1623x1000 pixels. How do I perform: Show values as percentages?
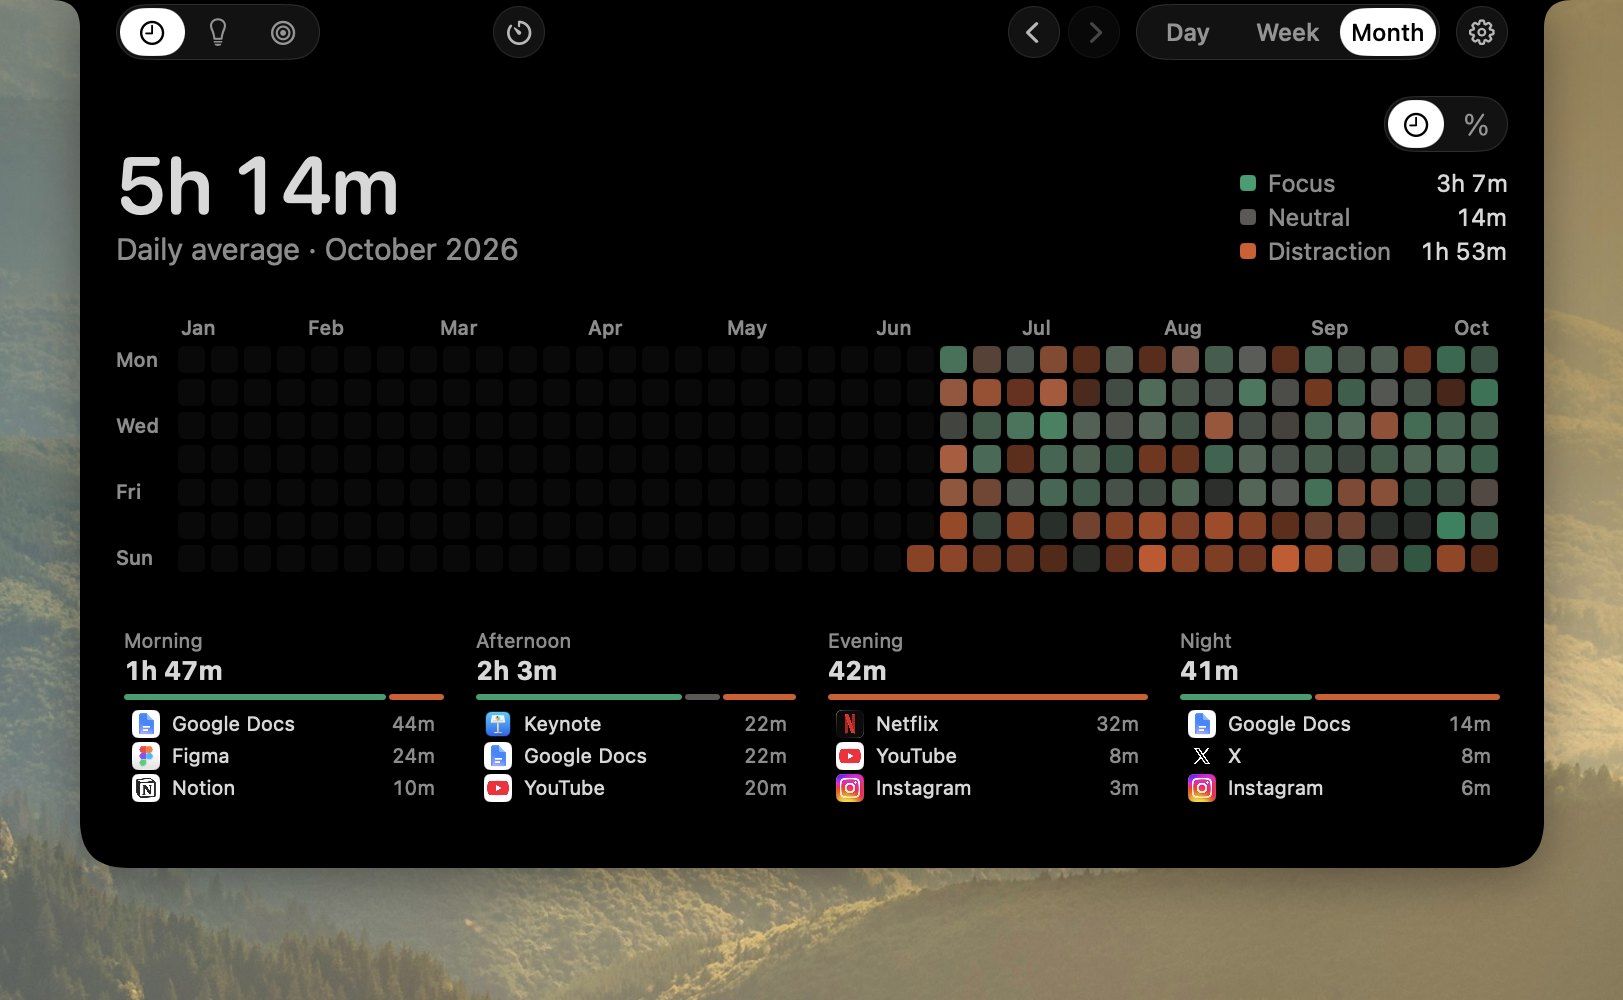coord(1476,125)
